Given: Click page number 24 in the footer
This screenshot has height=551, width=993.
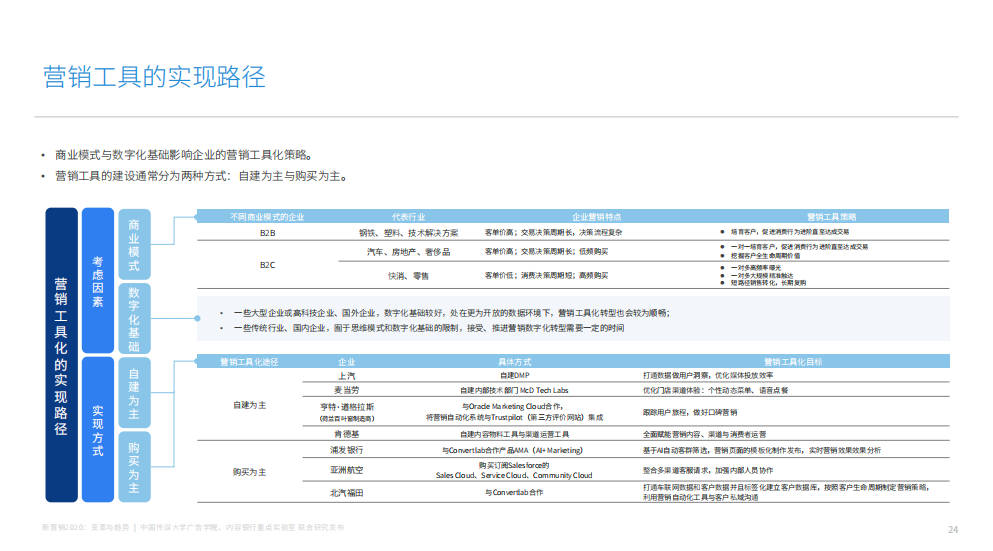Looking at the screenshot, I should [x=952, y=529].
